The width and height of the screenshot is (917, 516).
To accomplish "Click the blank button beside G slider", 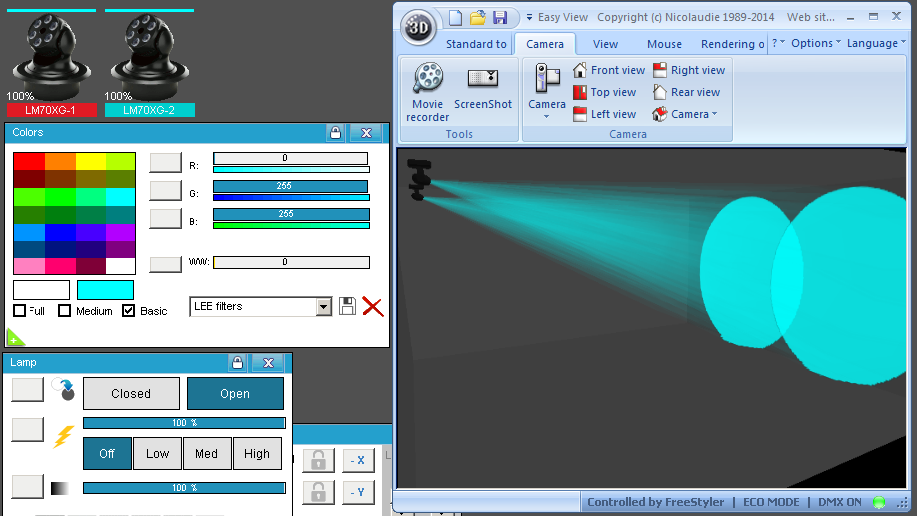I will pyautogui.click(x=166, y=190).
